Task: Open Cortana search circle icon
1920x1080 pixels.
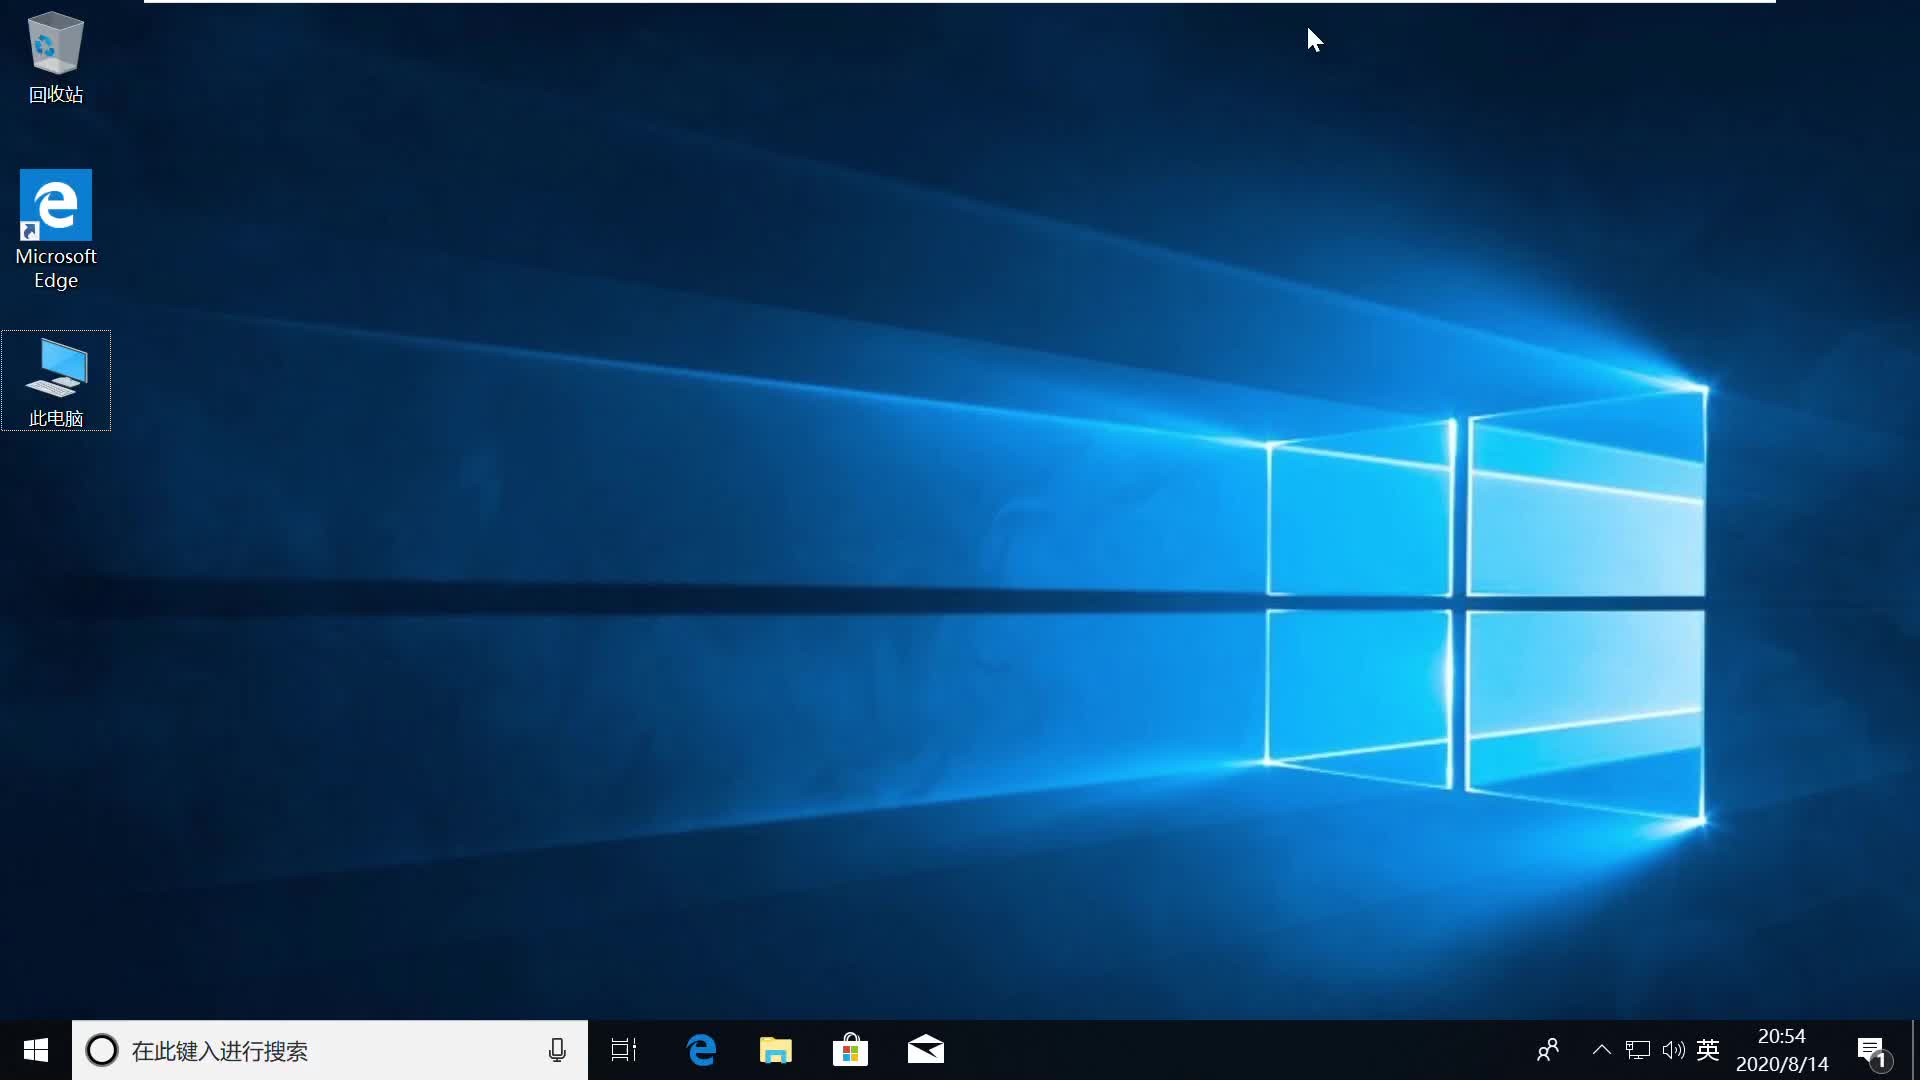Action: (101, 1050)
